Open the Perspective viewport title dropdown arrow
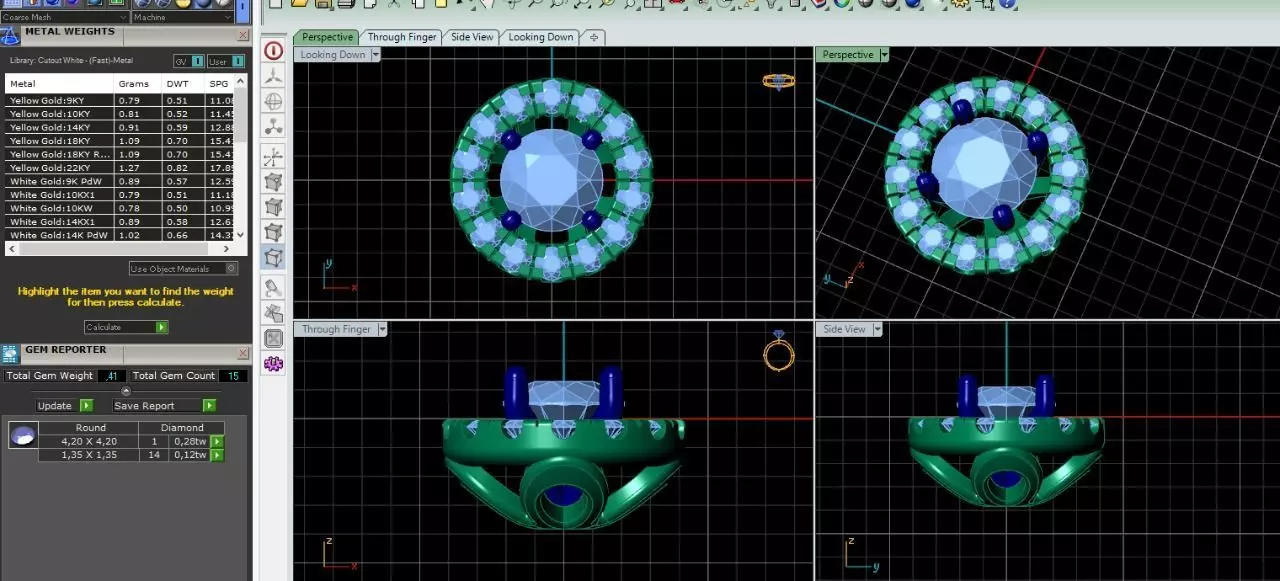The height and width of the screenshot is (581, 1280). (x=884, y=55)
